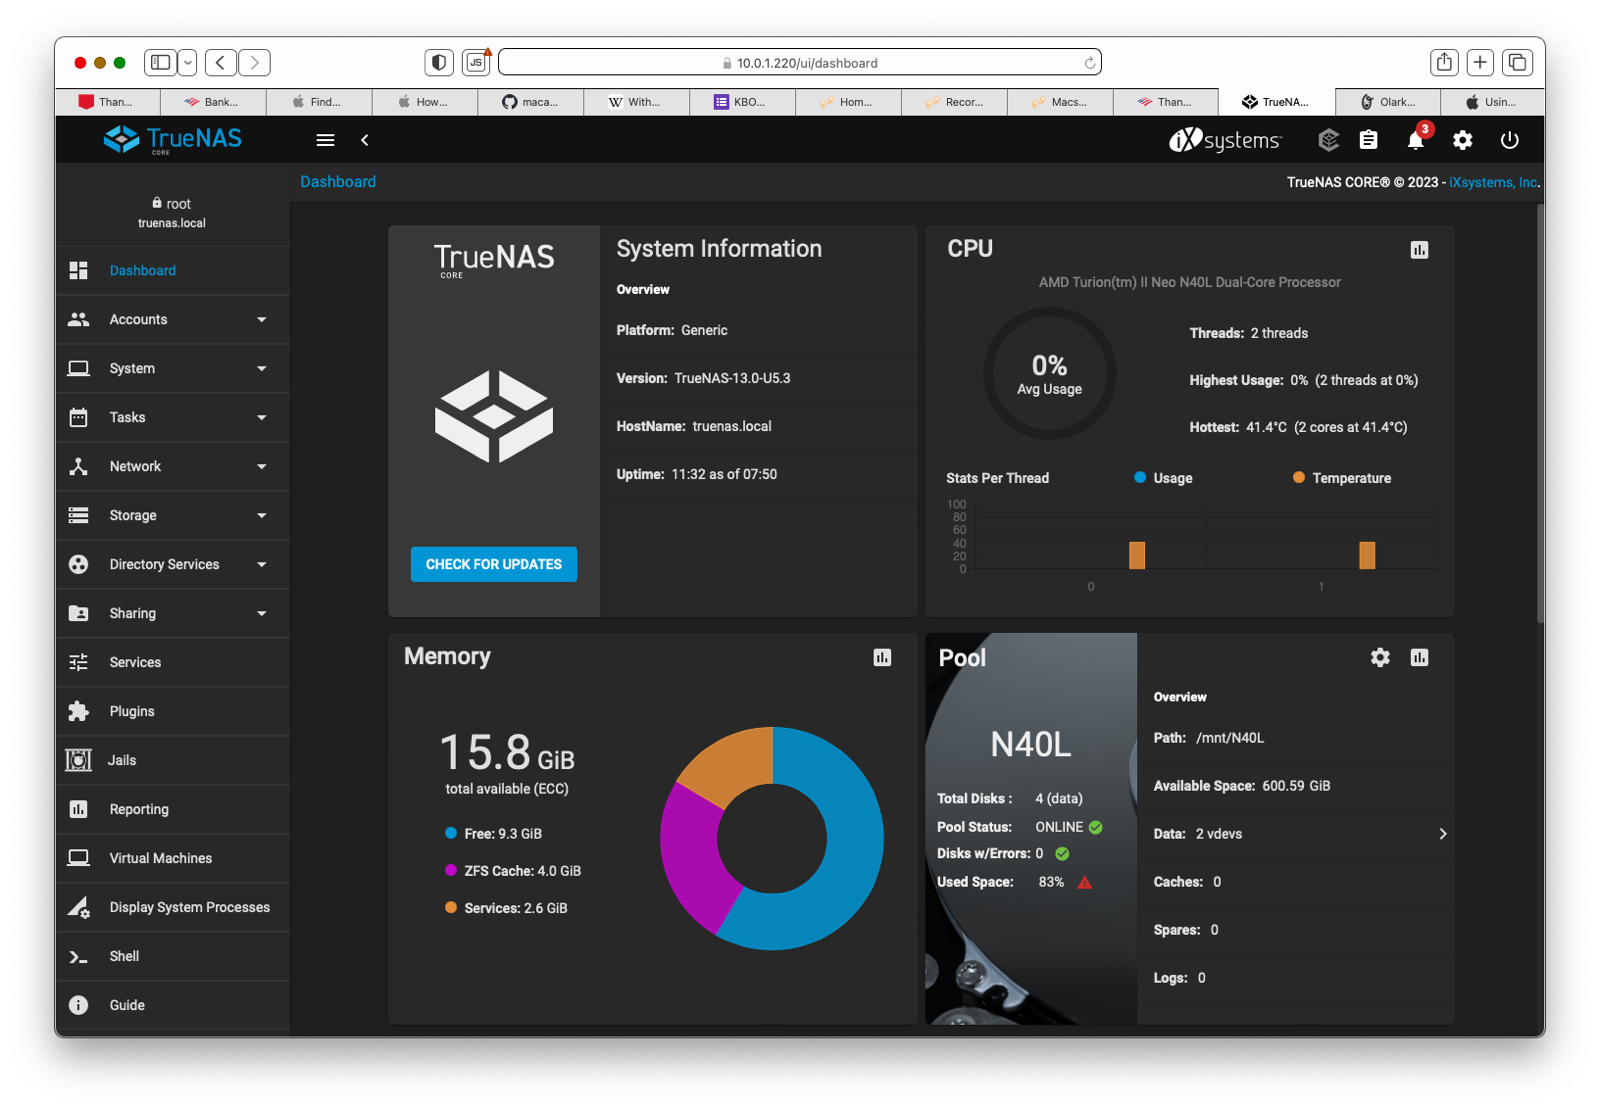The image size is (1600, 1110).
Task: Click the orange Temperature legend dot
Action: (x=1298, y=477)
